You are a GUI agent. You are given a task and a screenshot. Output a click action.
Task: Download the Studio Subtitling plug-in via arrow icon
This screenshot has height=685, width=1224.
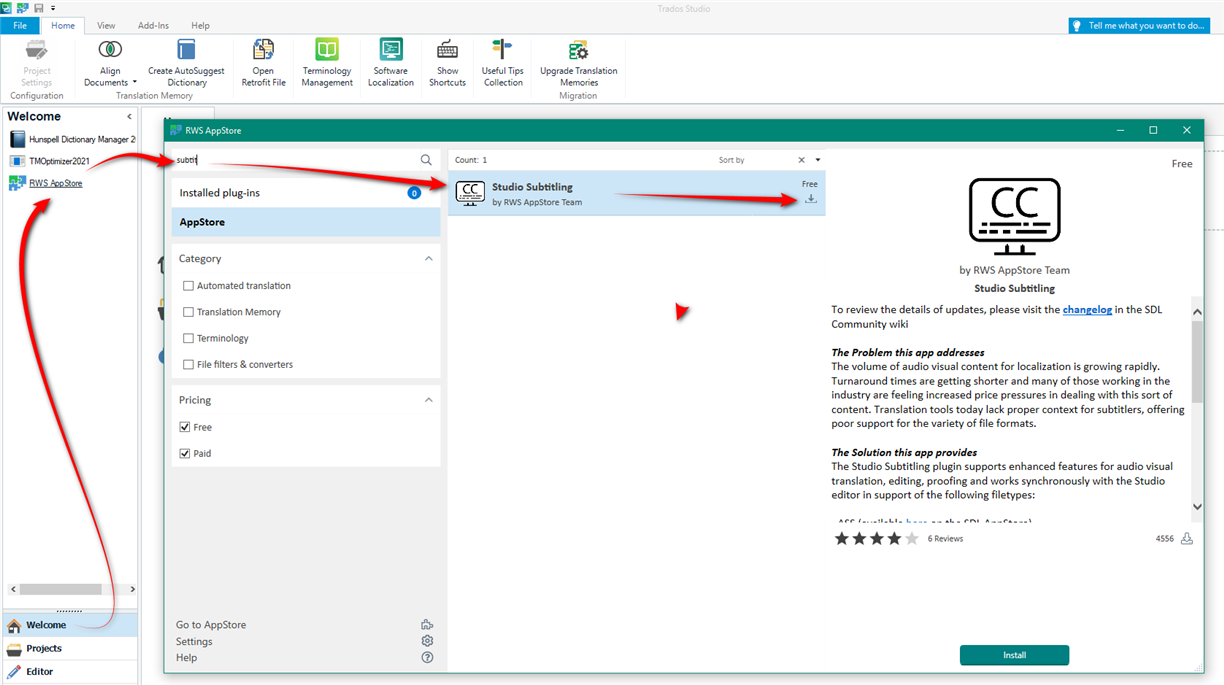tap(811, 199)
